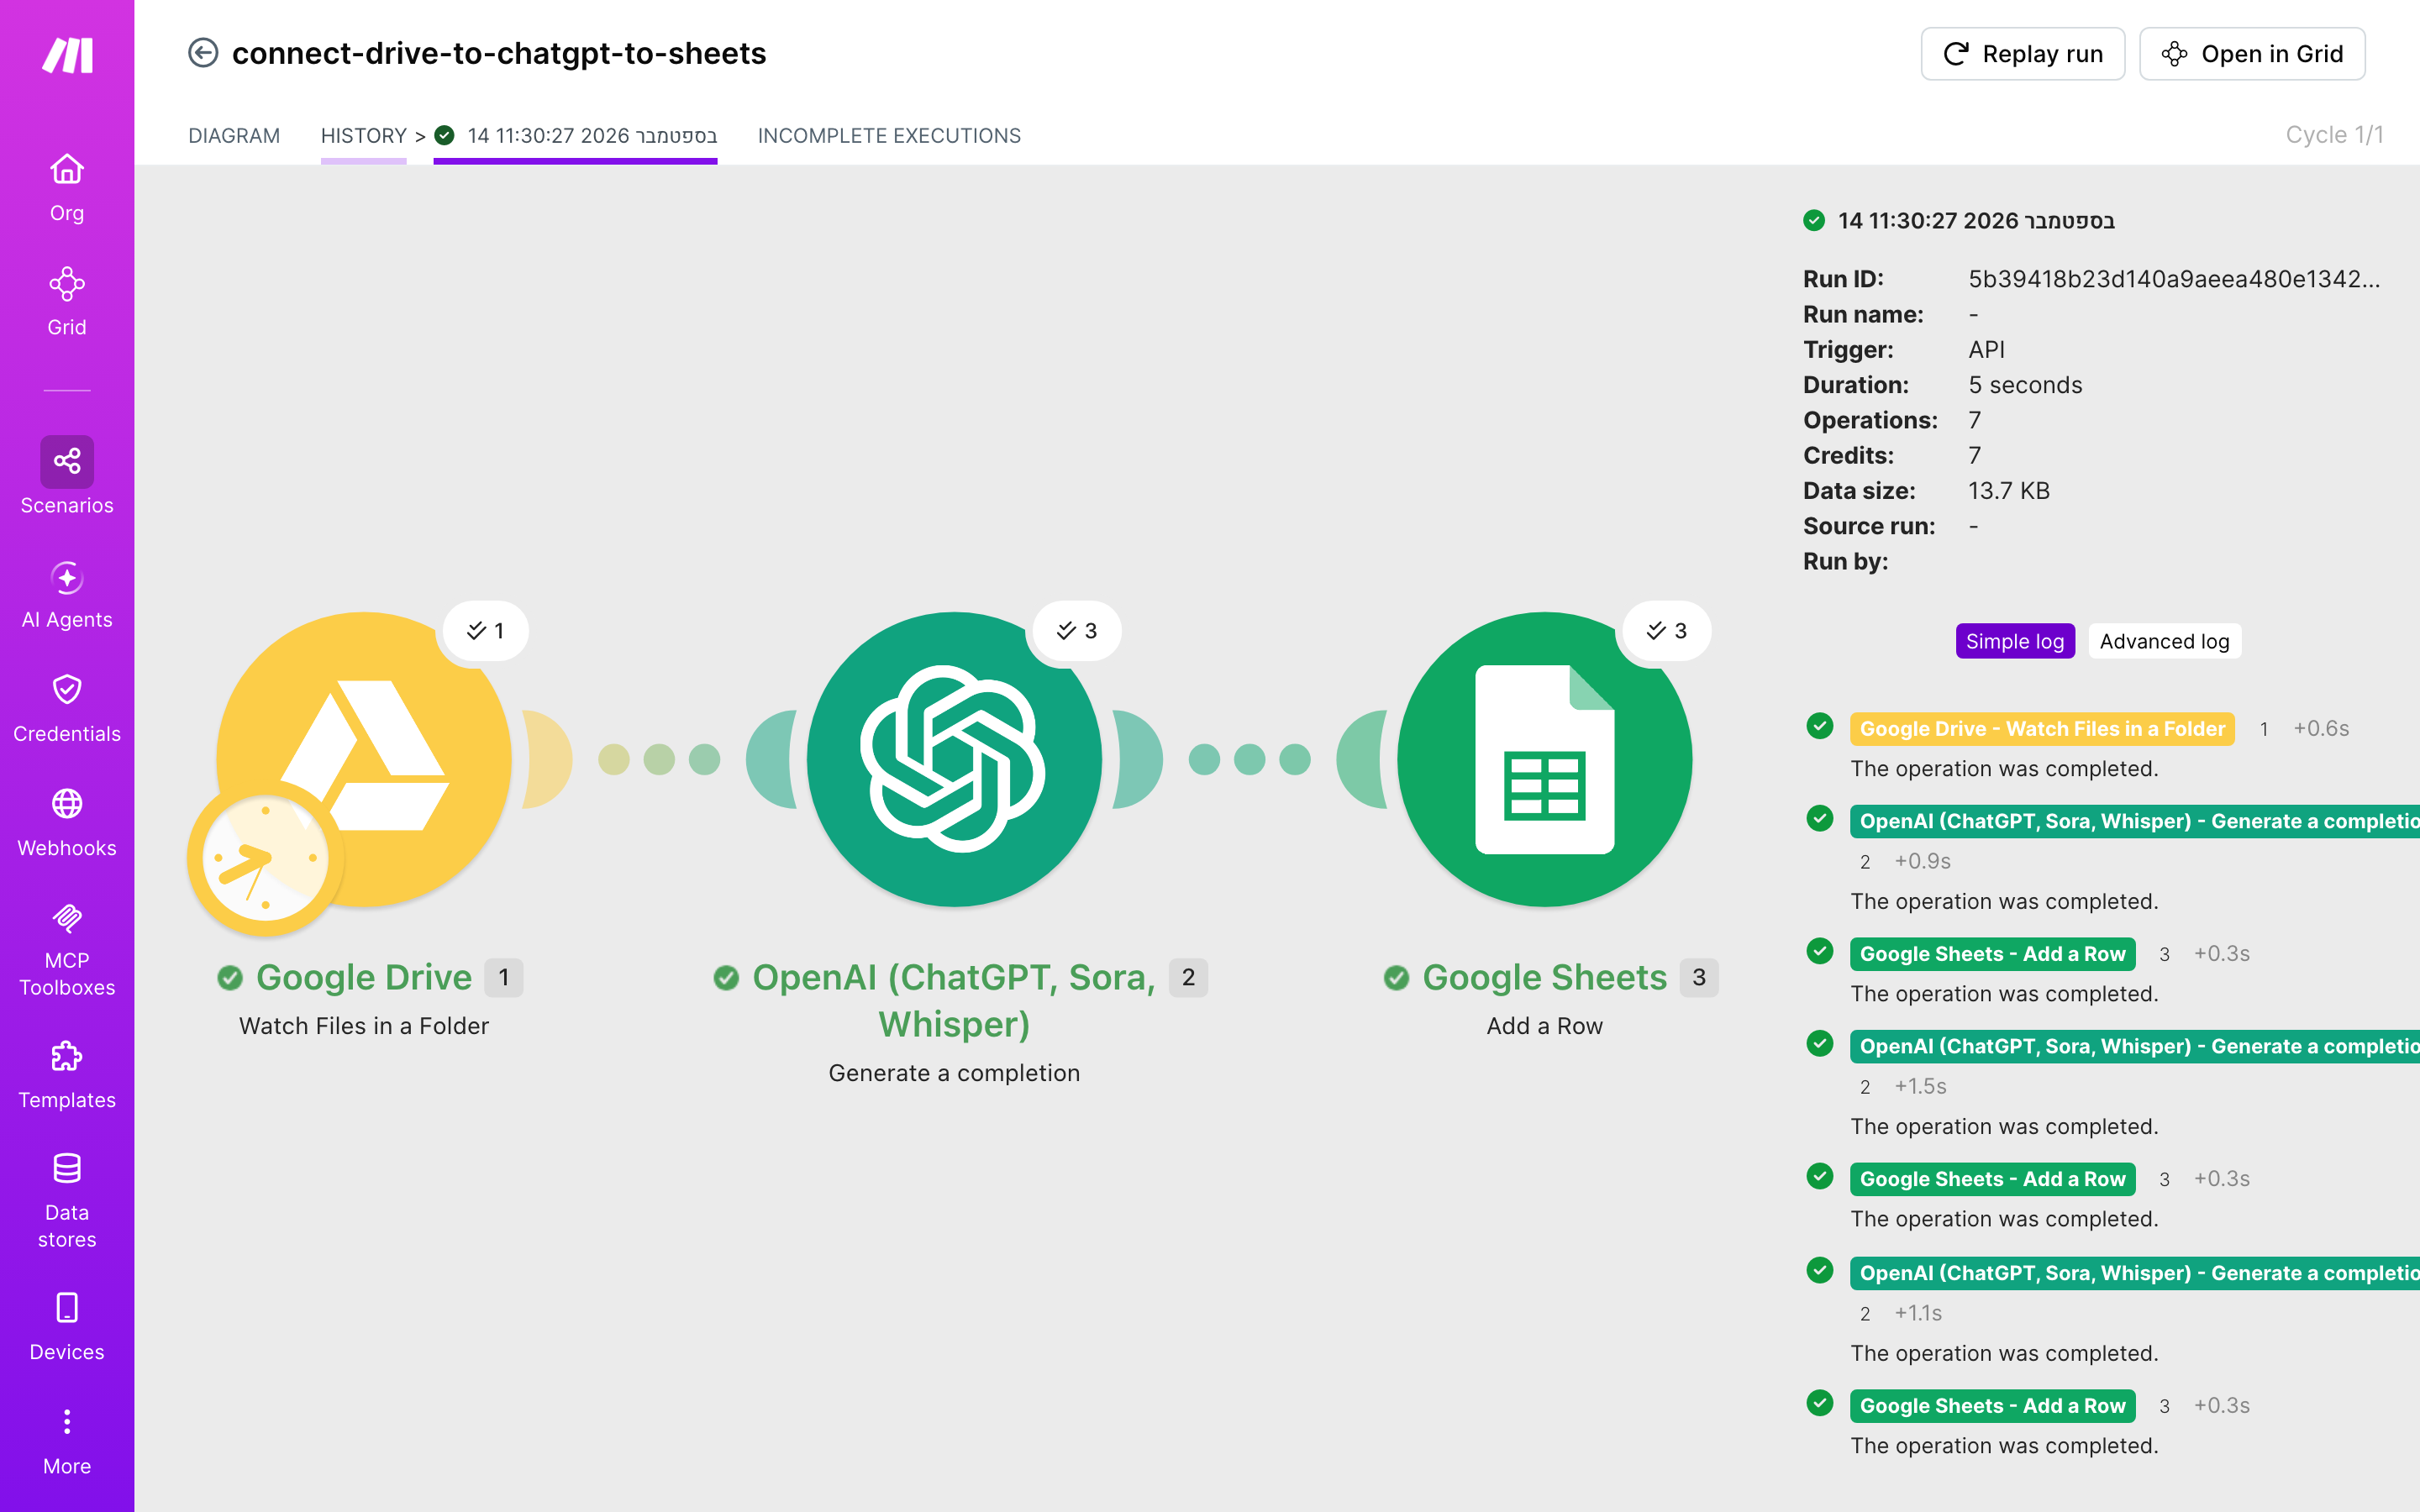Open the second OpenAI Generate a completion log entry
The width and height of the screenshot is (2420, 1512).
click(2135, 1046)
